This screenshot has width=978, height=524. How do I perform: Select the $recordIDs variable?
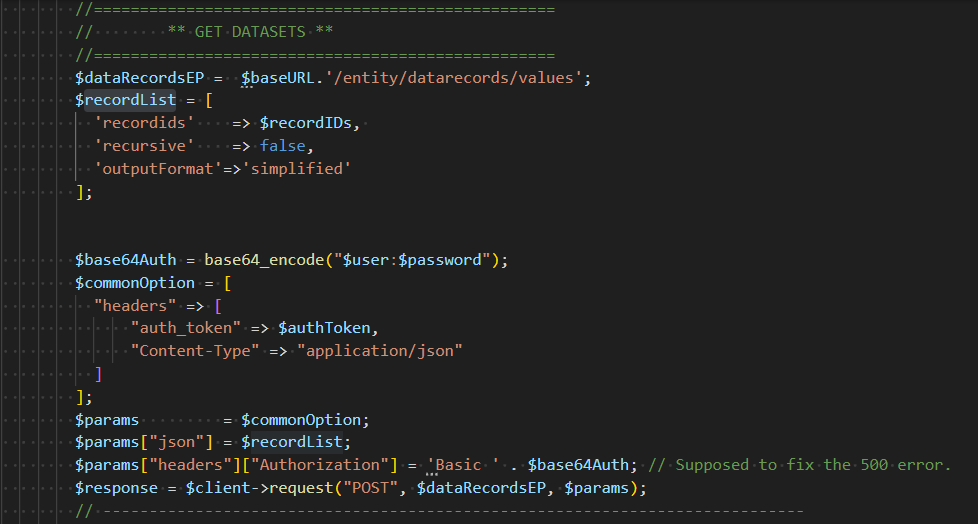(306, 123)
